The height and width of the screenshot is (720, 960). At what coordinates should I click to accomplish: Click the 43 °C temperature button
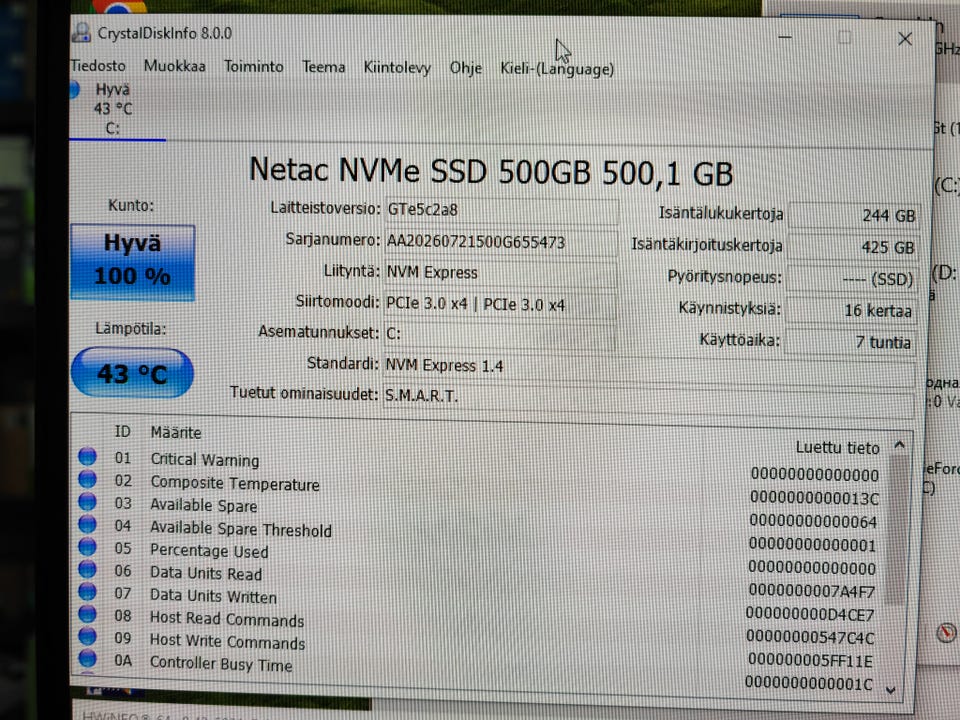tap(132, 373)
